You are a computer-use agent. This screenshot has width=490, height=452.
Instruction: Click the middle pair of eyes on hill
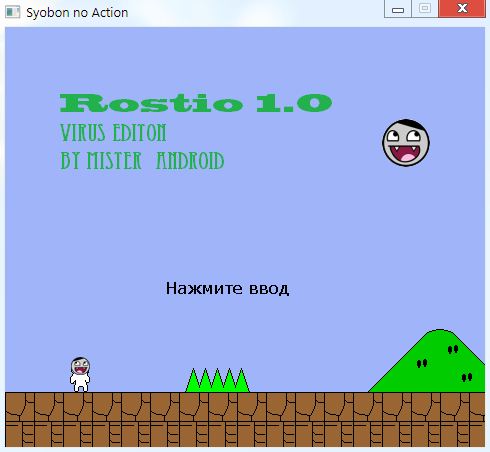422,363
